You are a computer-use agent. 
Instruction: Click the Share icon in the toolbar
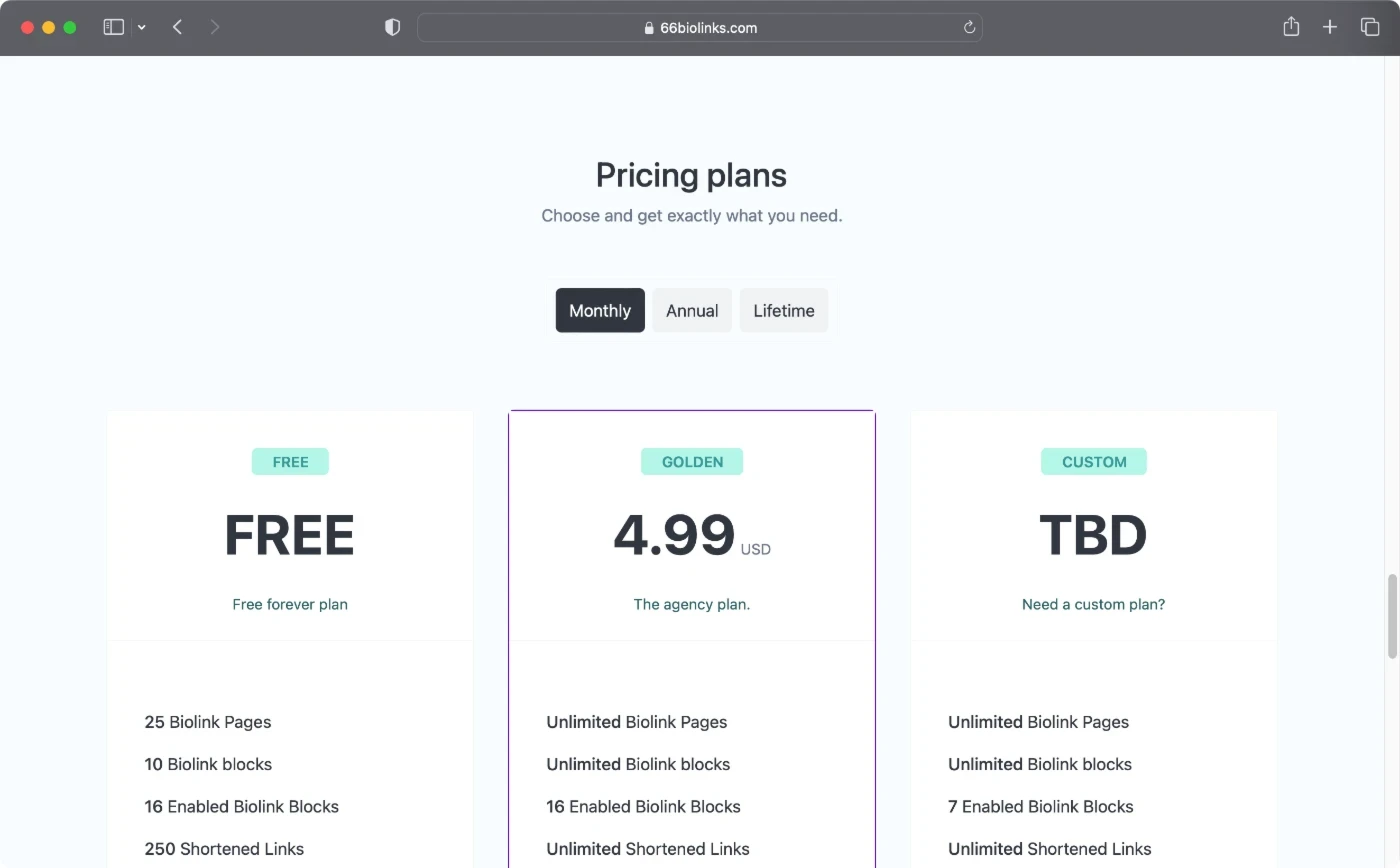click(x=1291, y=27)
